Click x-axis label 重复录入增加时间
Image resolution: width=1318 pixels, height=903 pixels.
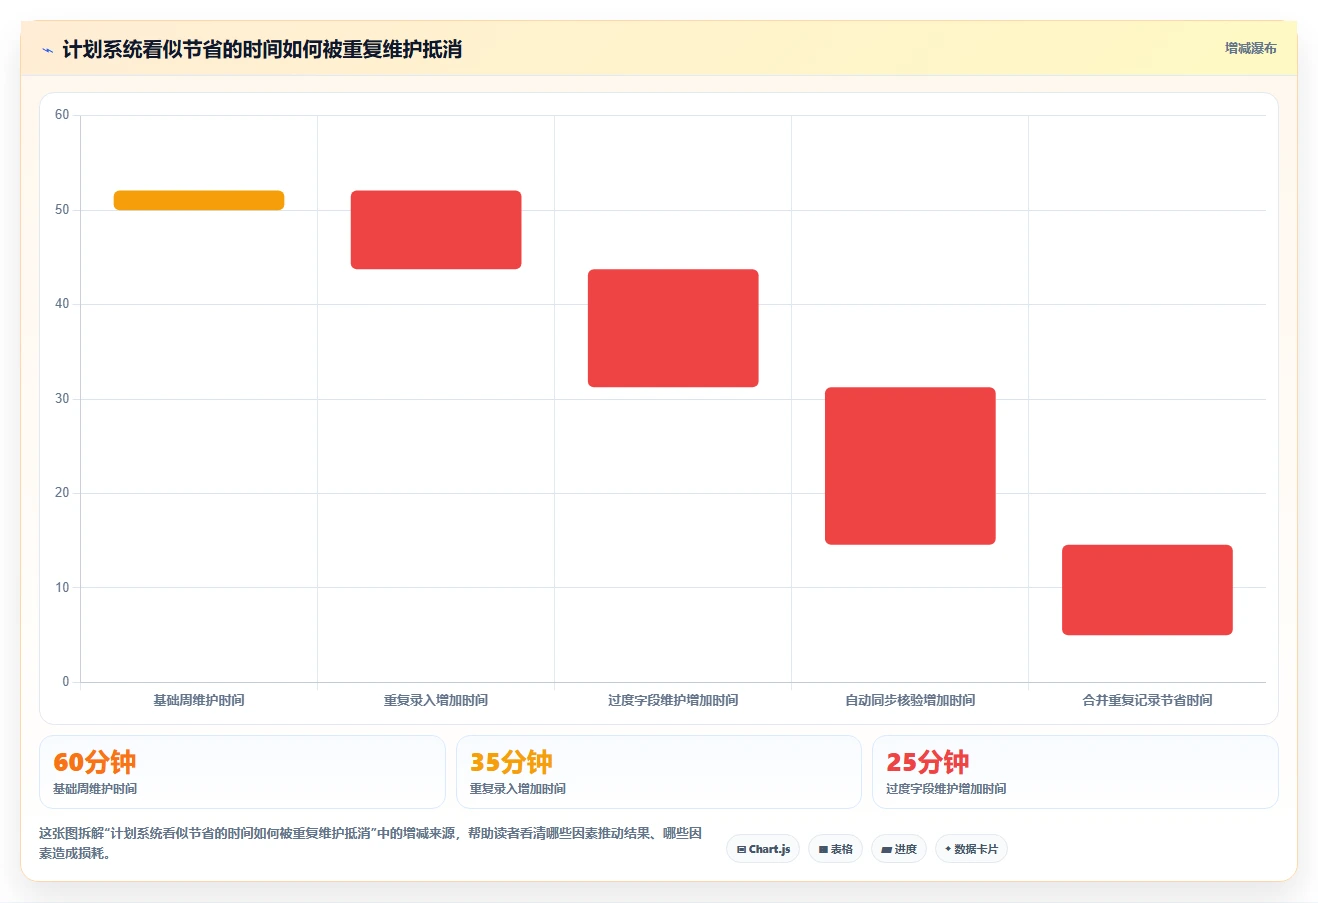pyautogui.click(x=436, y=700)
